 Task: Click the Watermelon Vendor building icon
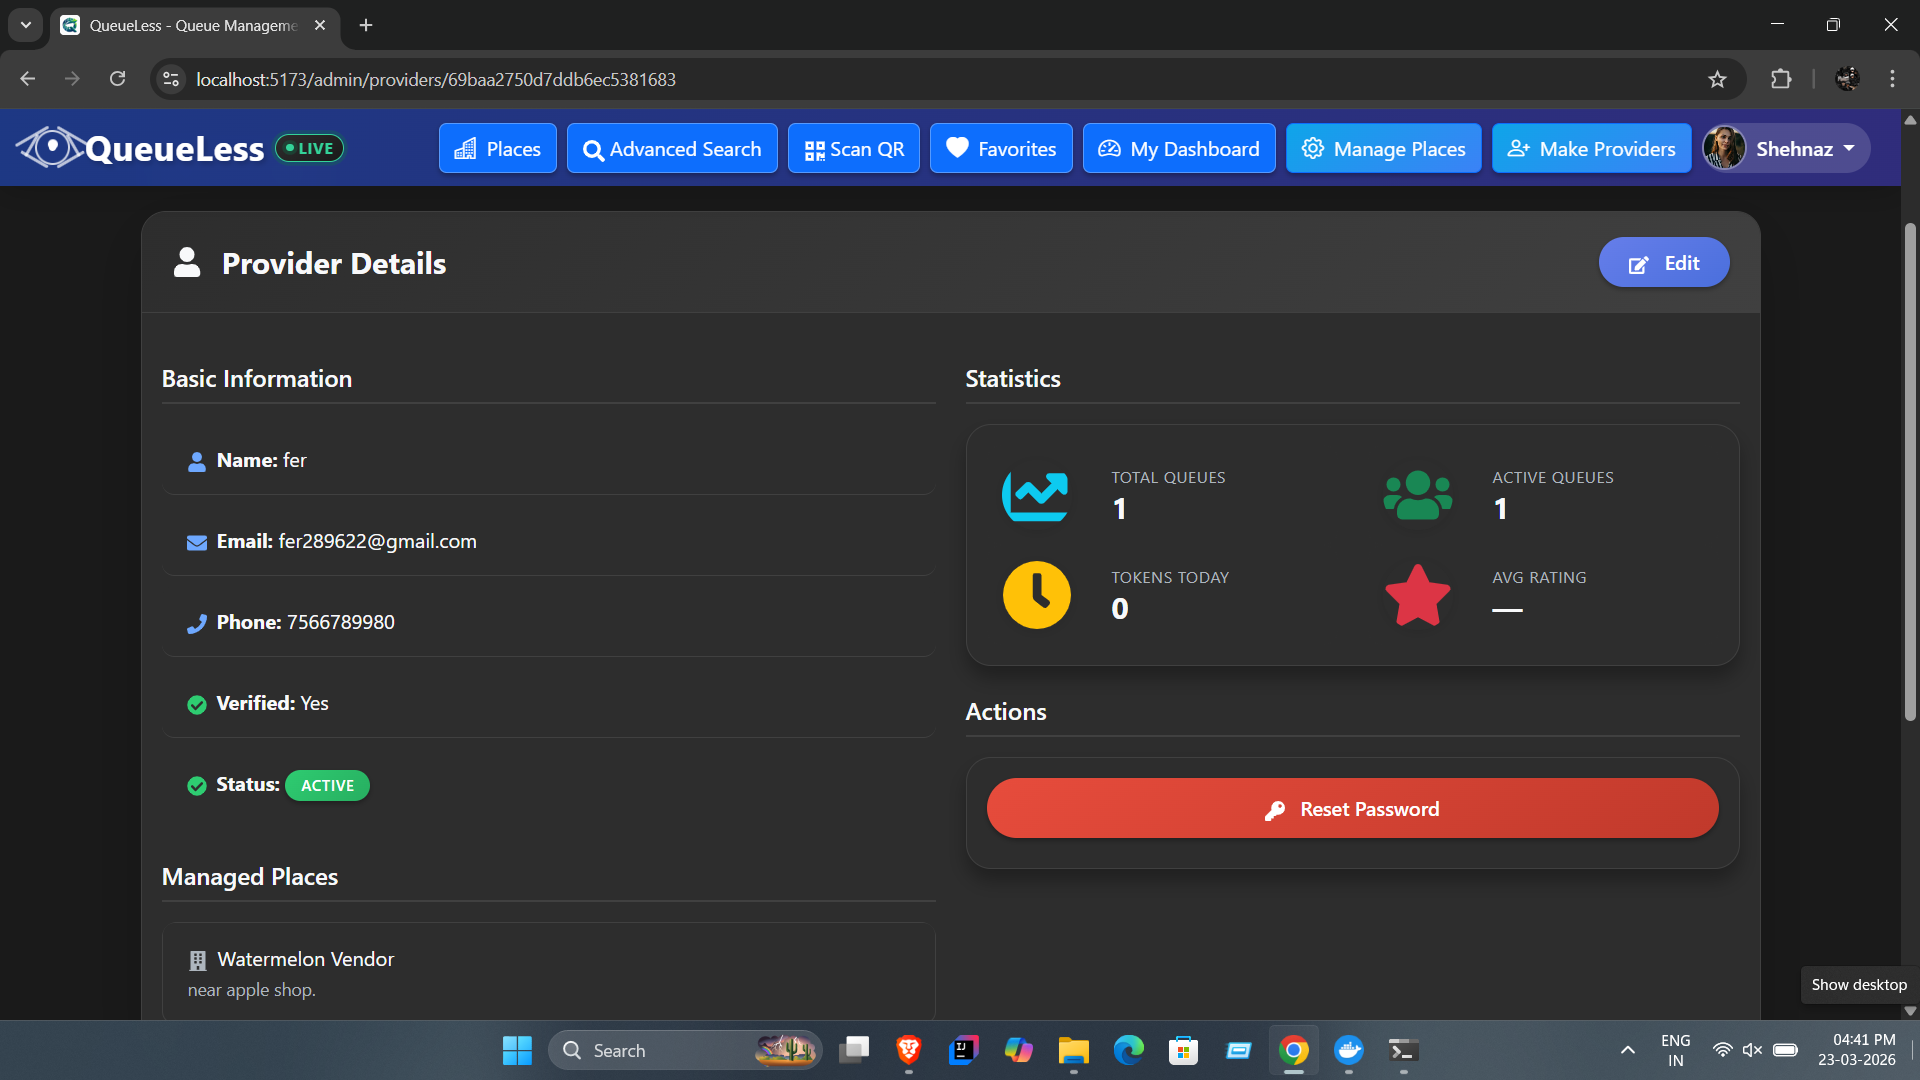197,960
